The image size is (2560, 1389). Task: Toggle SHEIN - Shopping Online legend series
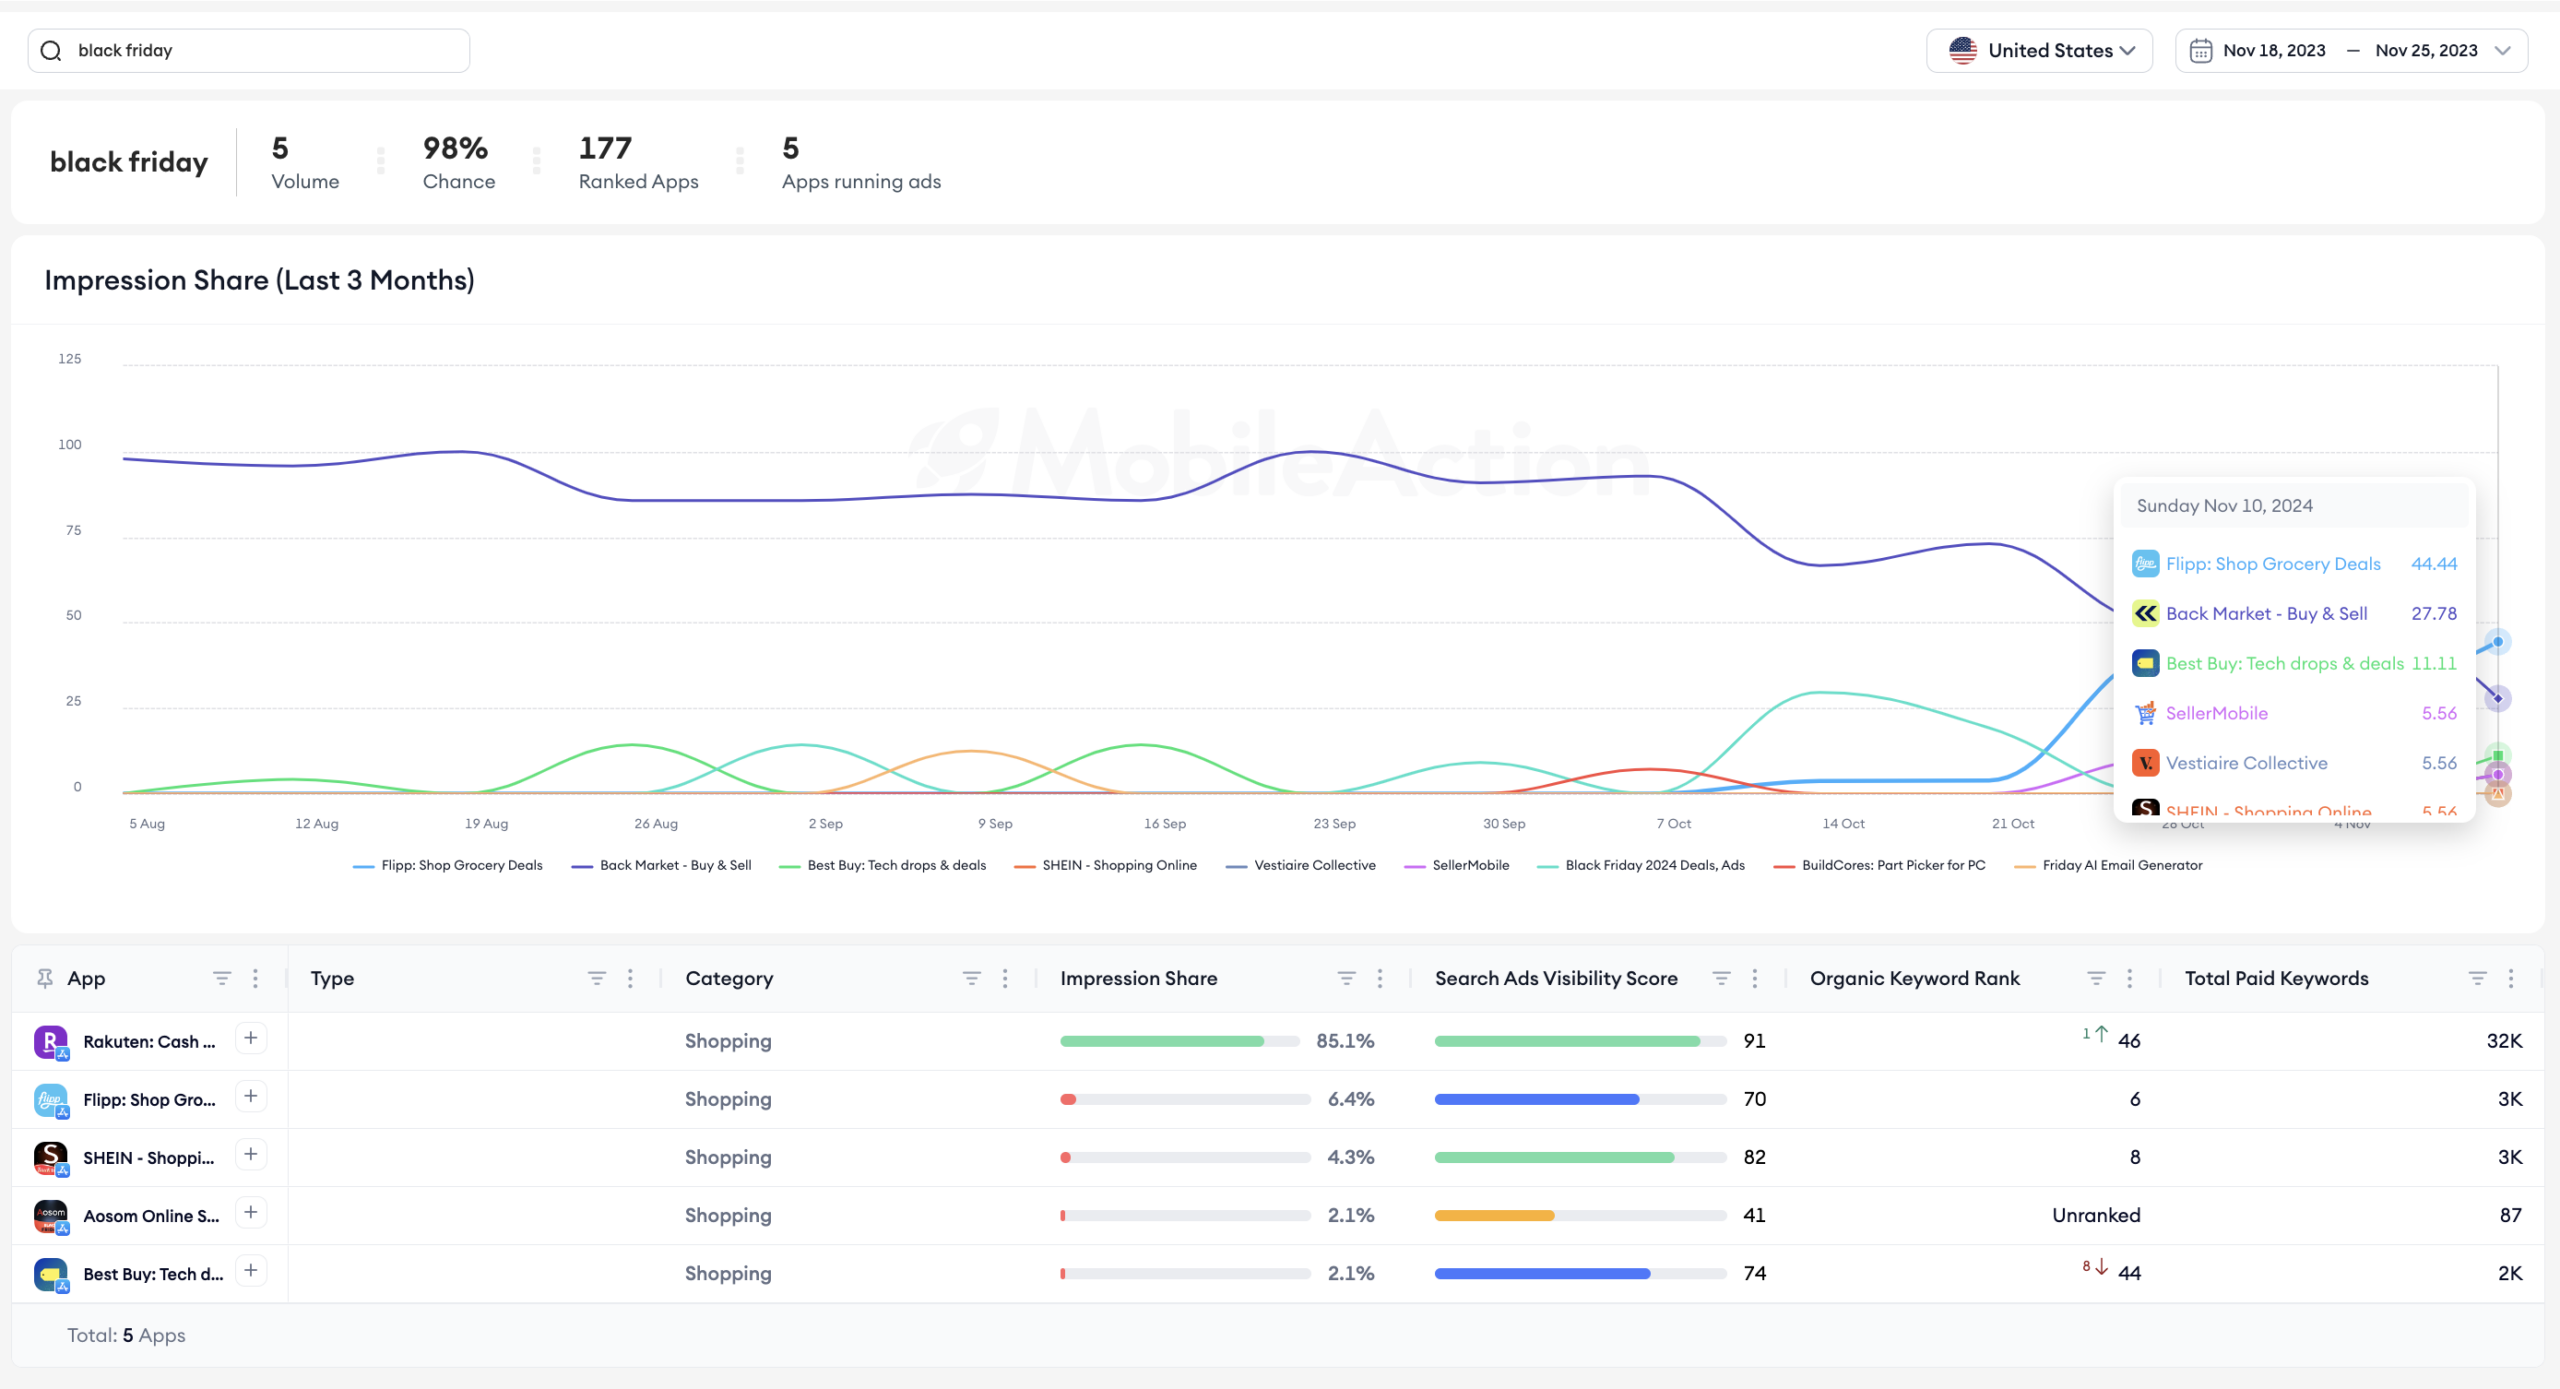pos(1106,866)
